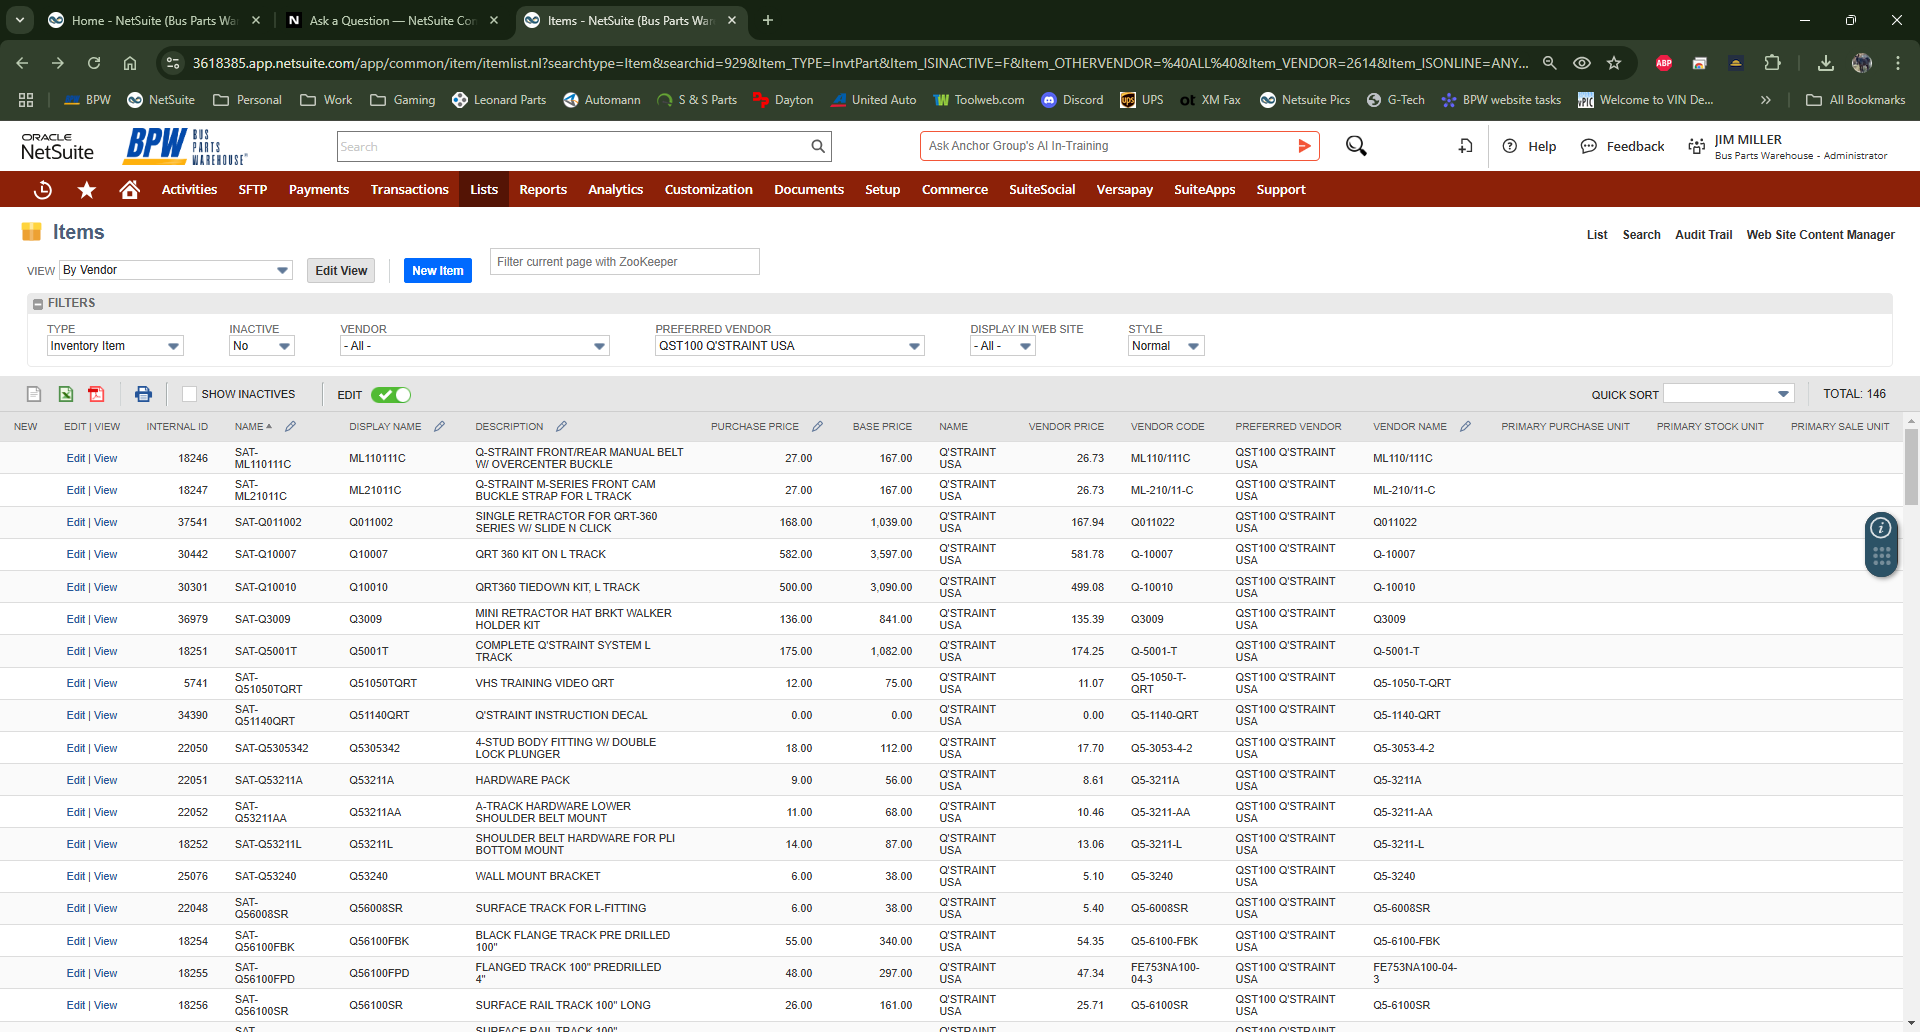Go to the NetSuite home icon
This screenshot has height=1032, width=1920.
[x=129, y=189]
